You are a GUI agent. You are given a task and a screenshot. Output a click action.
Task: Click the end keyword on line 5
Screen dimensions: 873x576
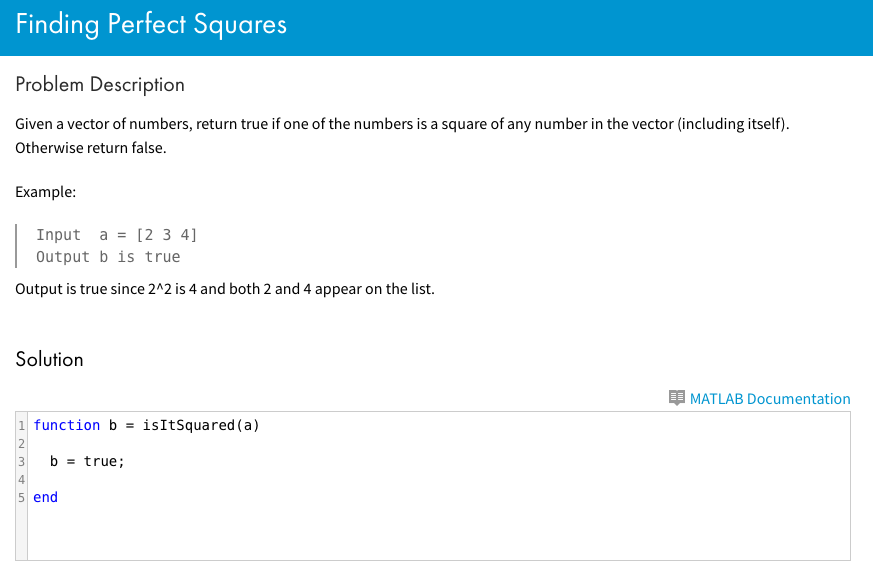[x=45, y=496]
